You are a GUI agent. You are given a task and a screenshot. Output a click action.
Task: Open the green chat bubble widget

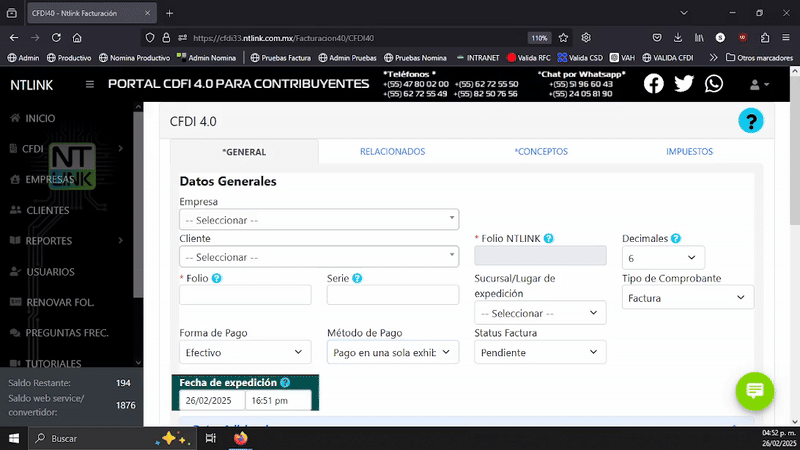[755, 391]
